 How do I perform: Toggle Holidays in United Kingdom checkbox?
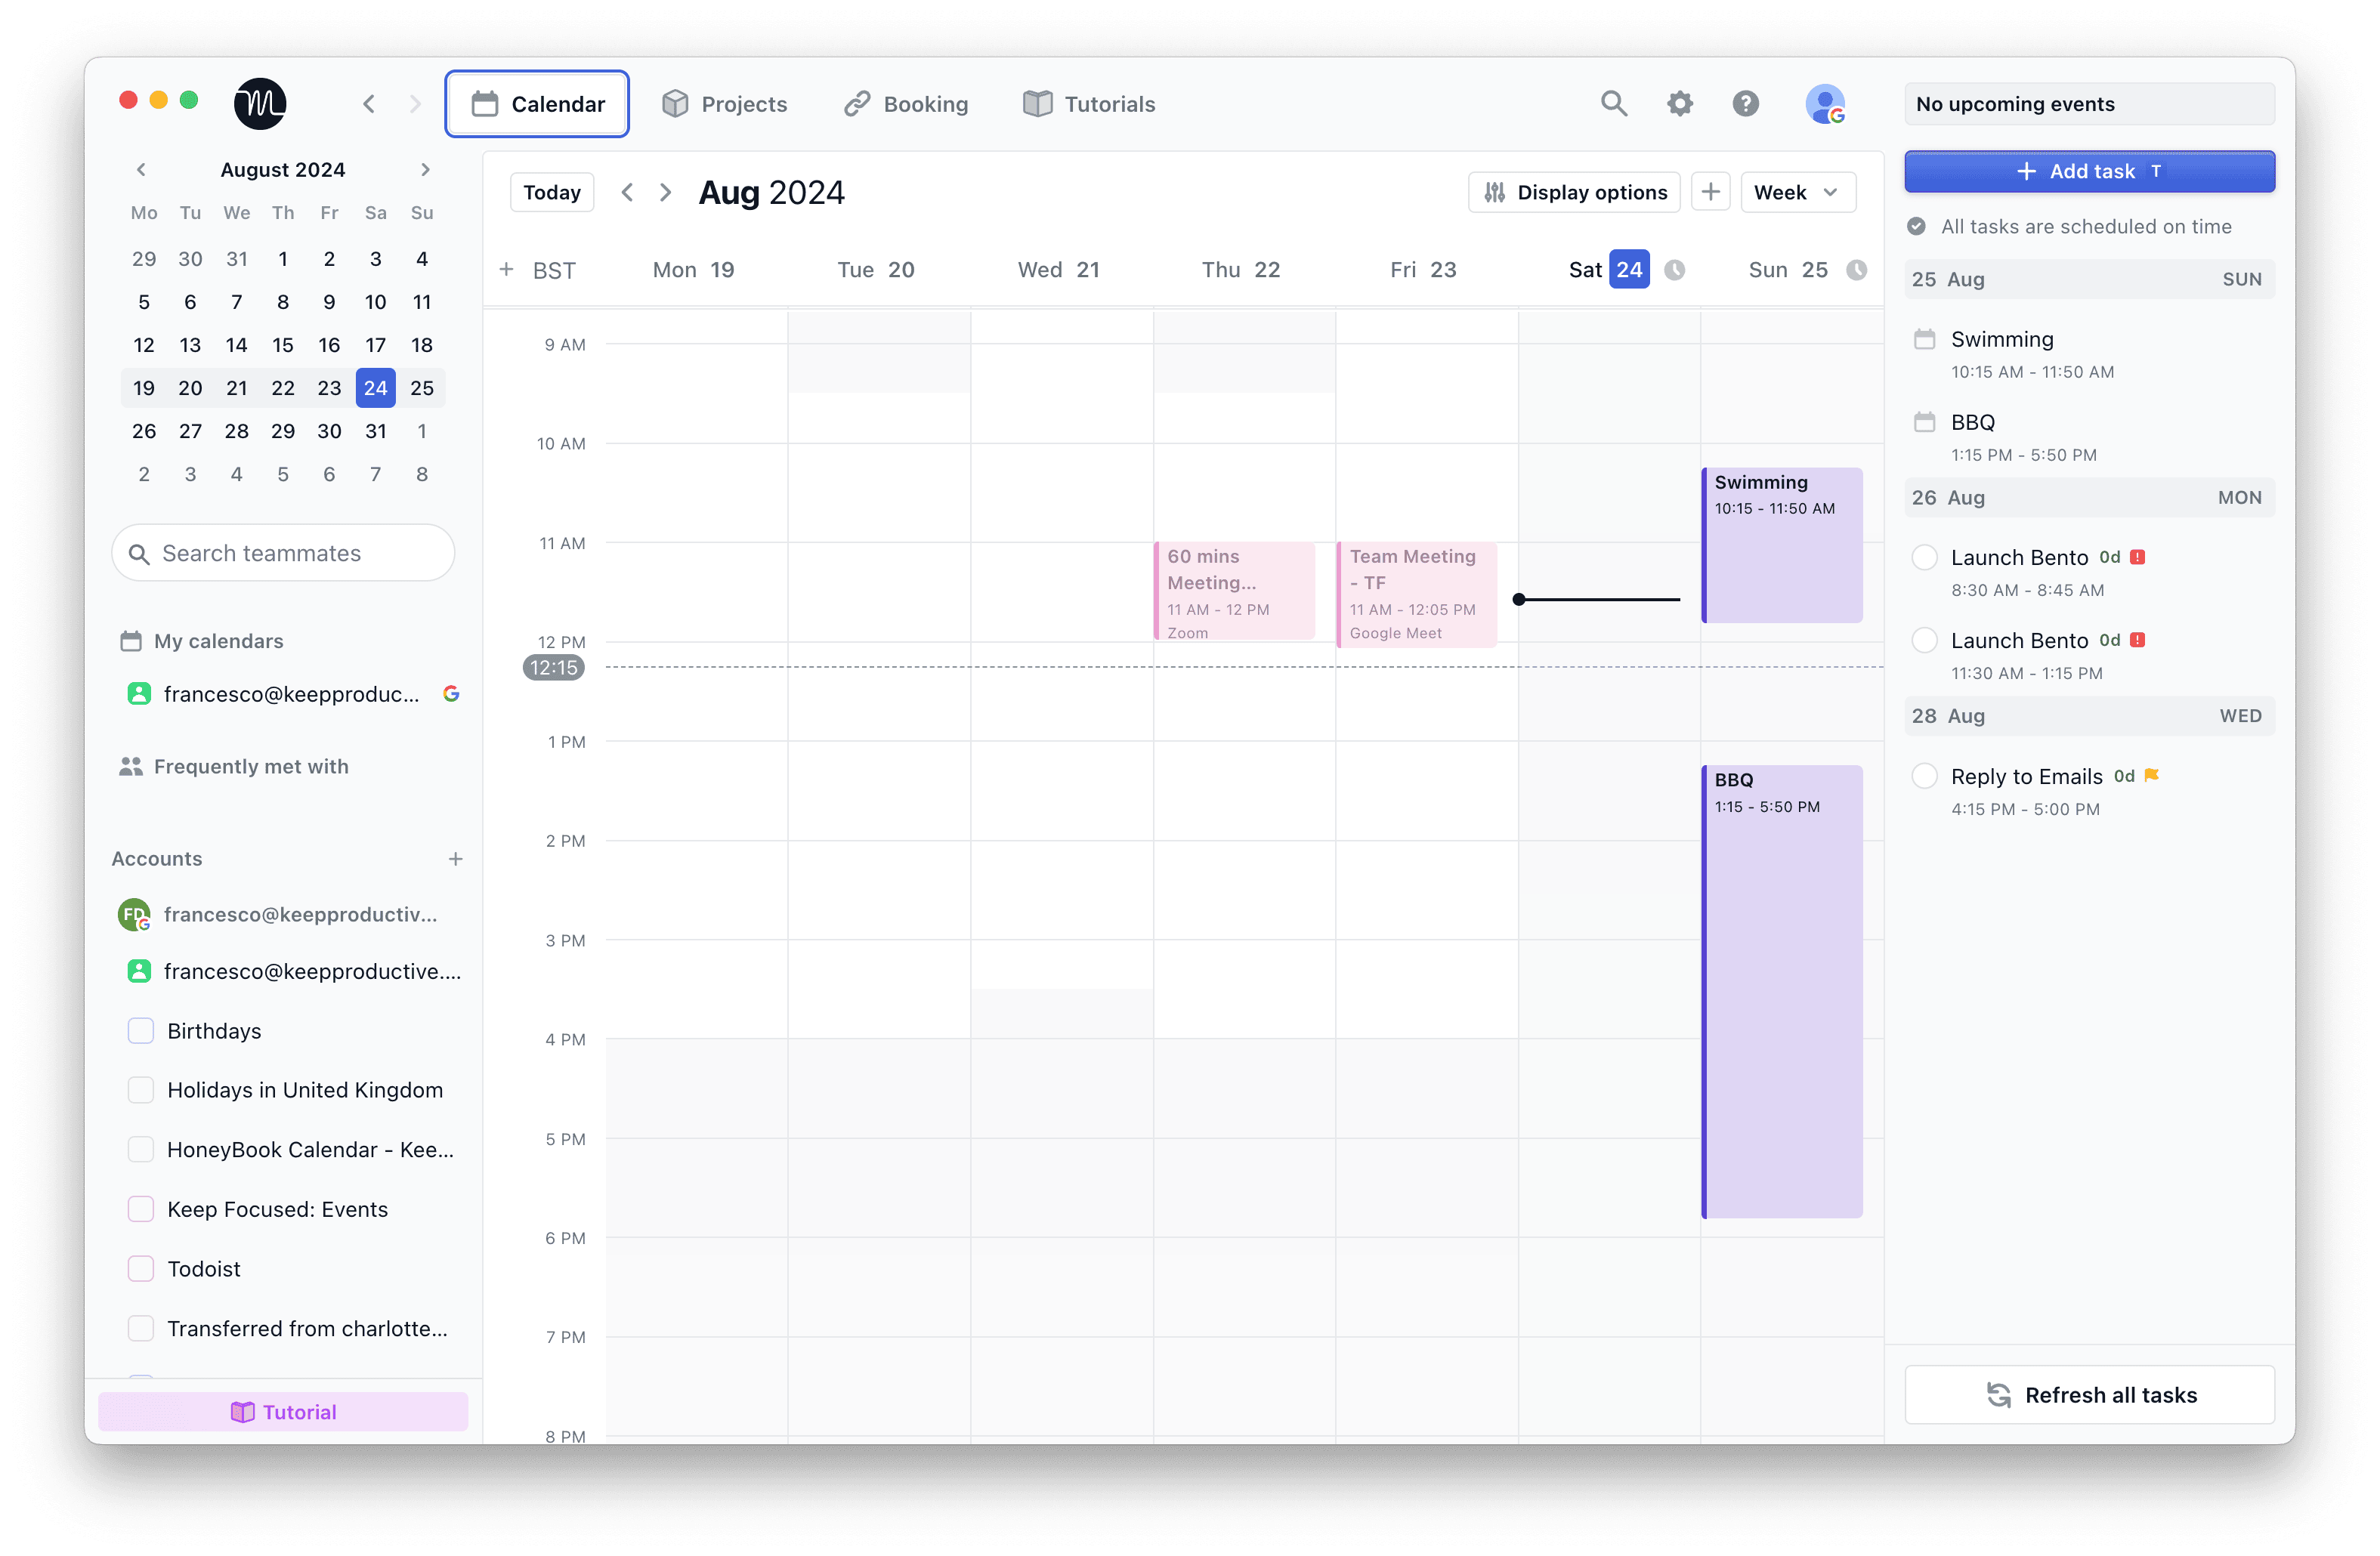coord(141,1090)
